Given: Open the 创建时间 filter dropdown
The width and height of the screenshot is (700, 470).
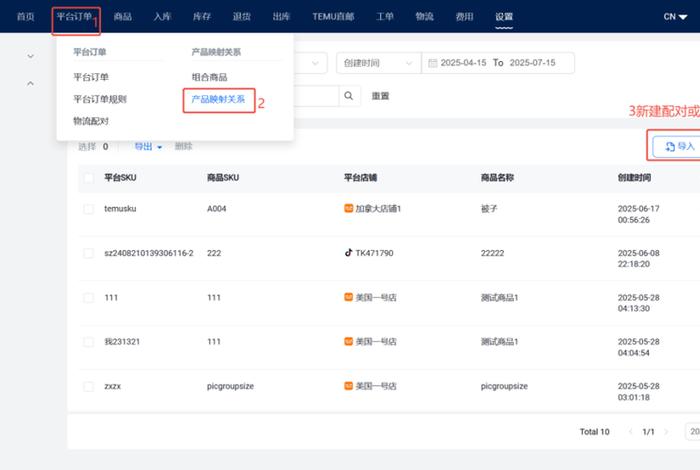Looking at the screenshot, I should [x=378, y=63].
